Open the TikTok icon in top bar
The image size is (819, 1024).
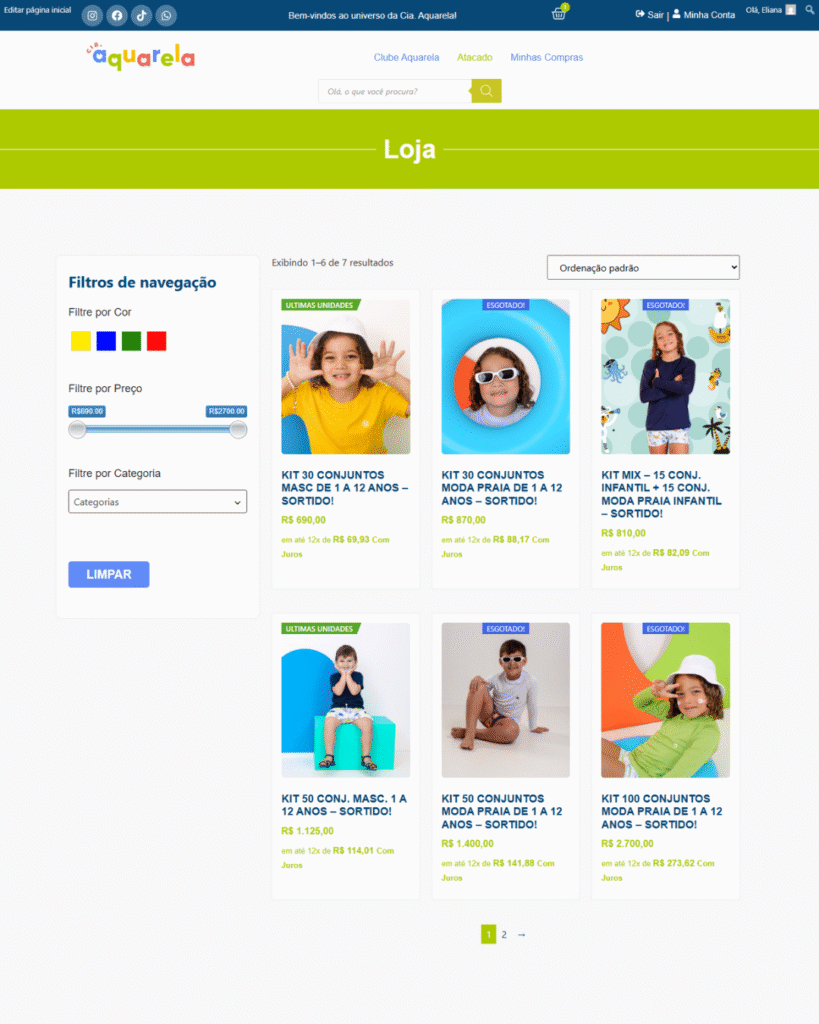(142, 16)
